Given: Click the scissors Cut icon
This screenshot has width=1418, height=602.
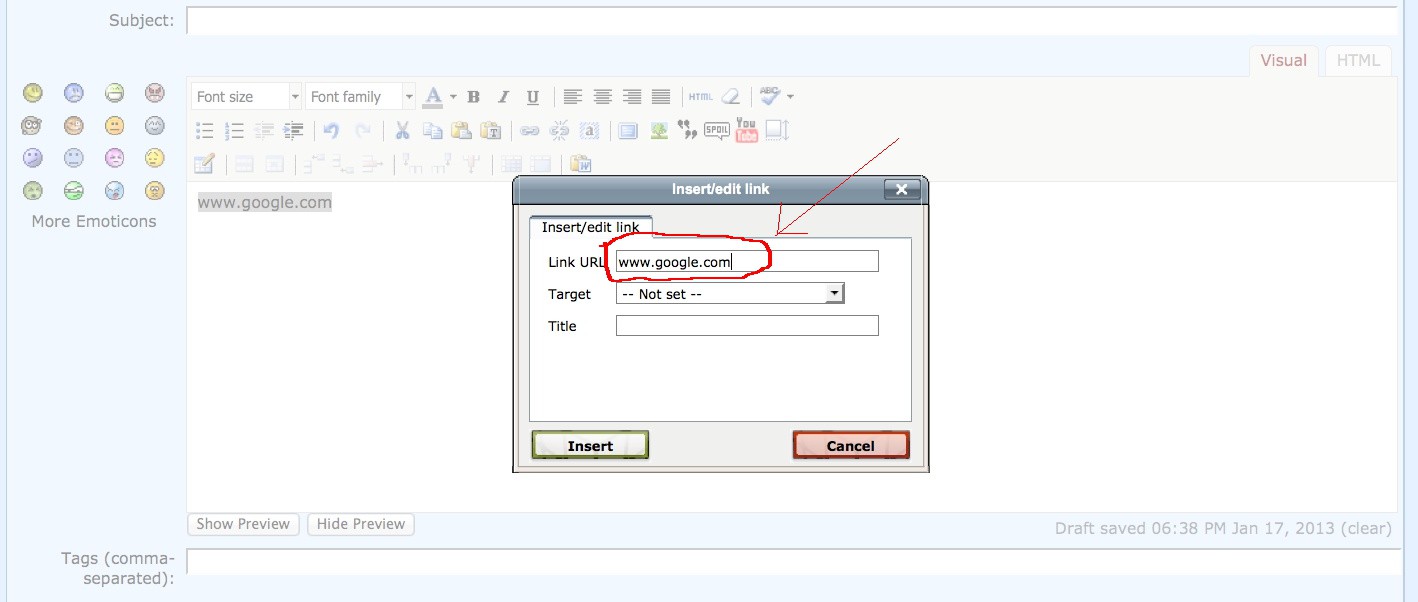Looking at the screenshot, I should click(x=402, y=130).
